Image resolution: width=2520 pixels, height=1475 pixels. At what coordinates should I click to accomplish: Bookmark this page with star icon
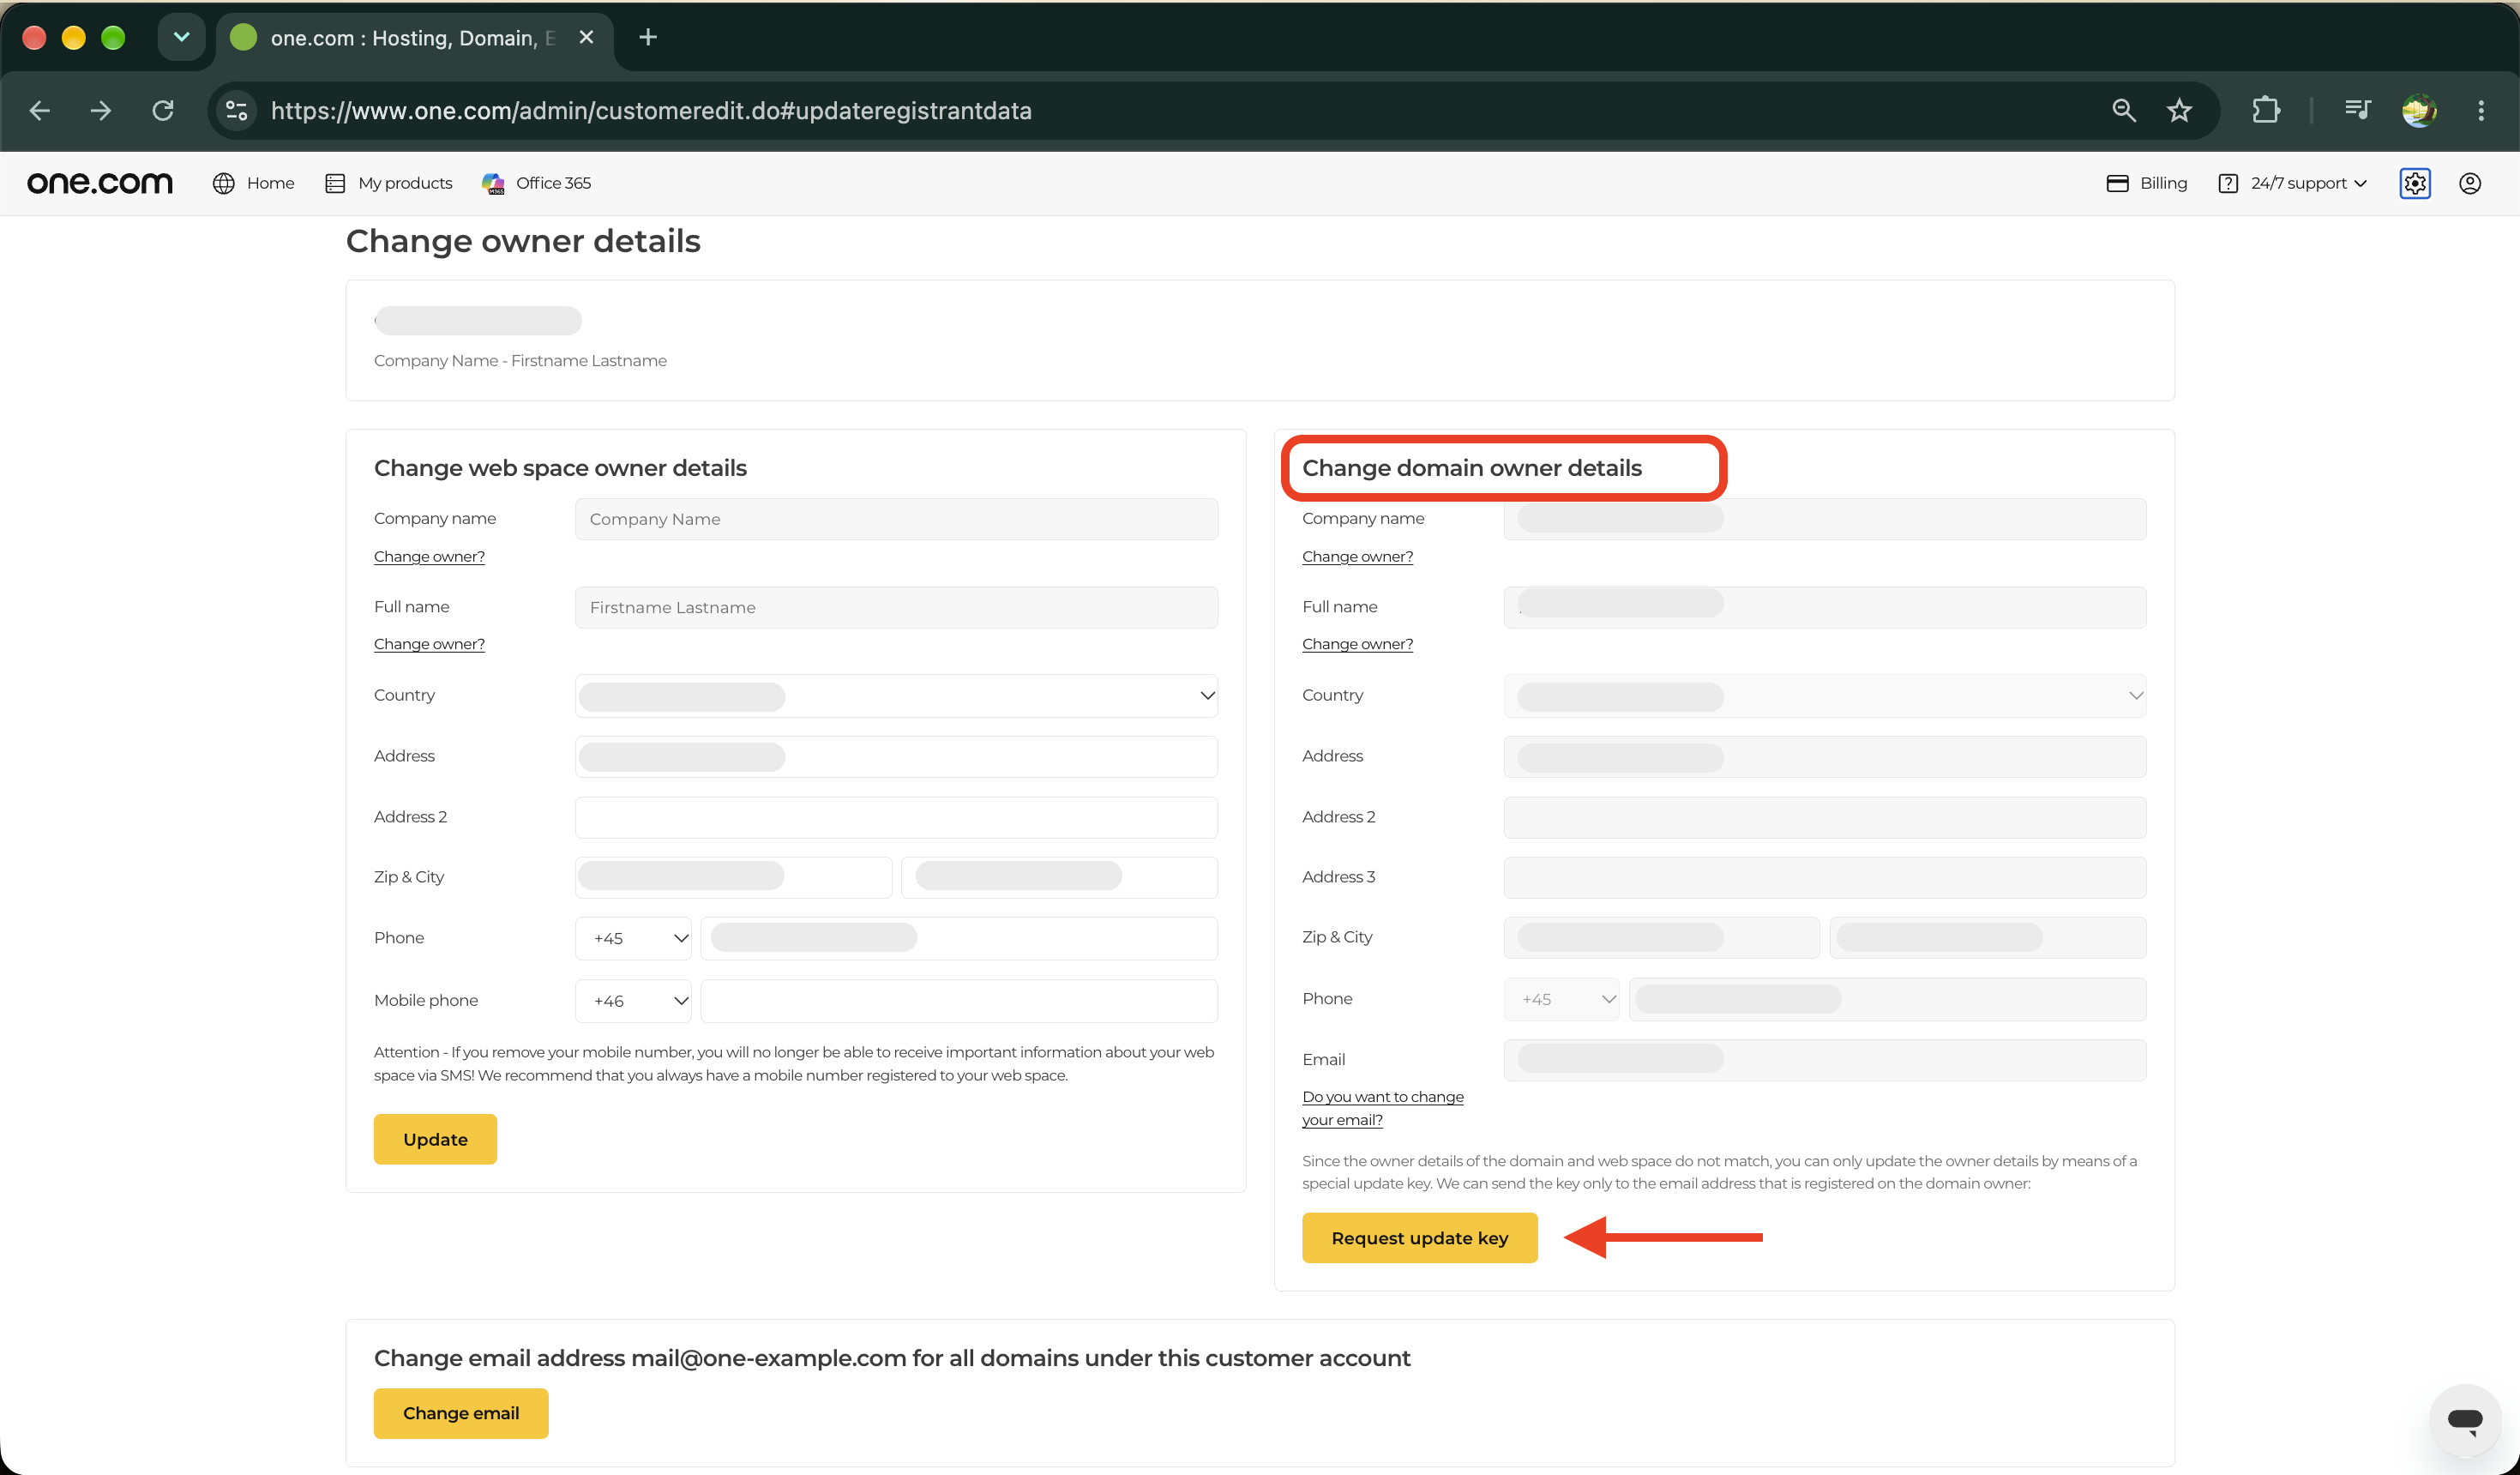click(2179, 110)
